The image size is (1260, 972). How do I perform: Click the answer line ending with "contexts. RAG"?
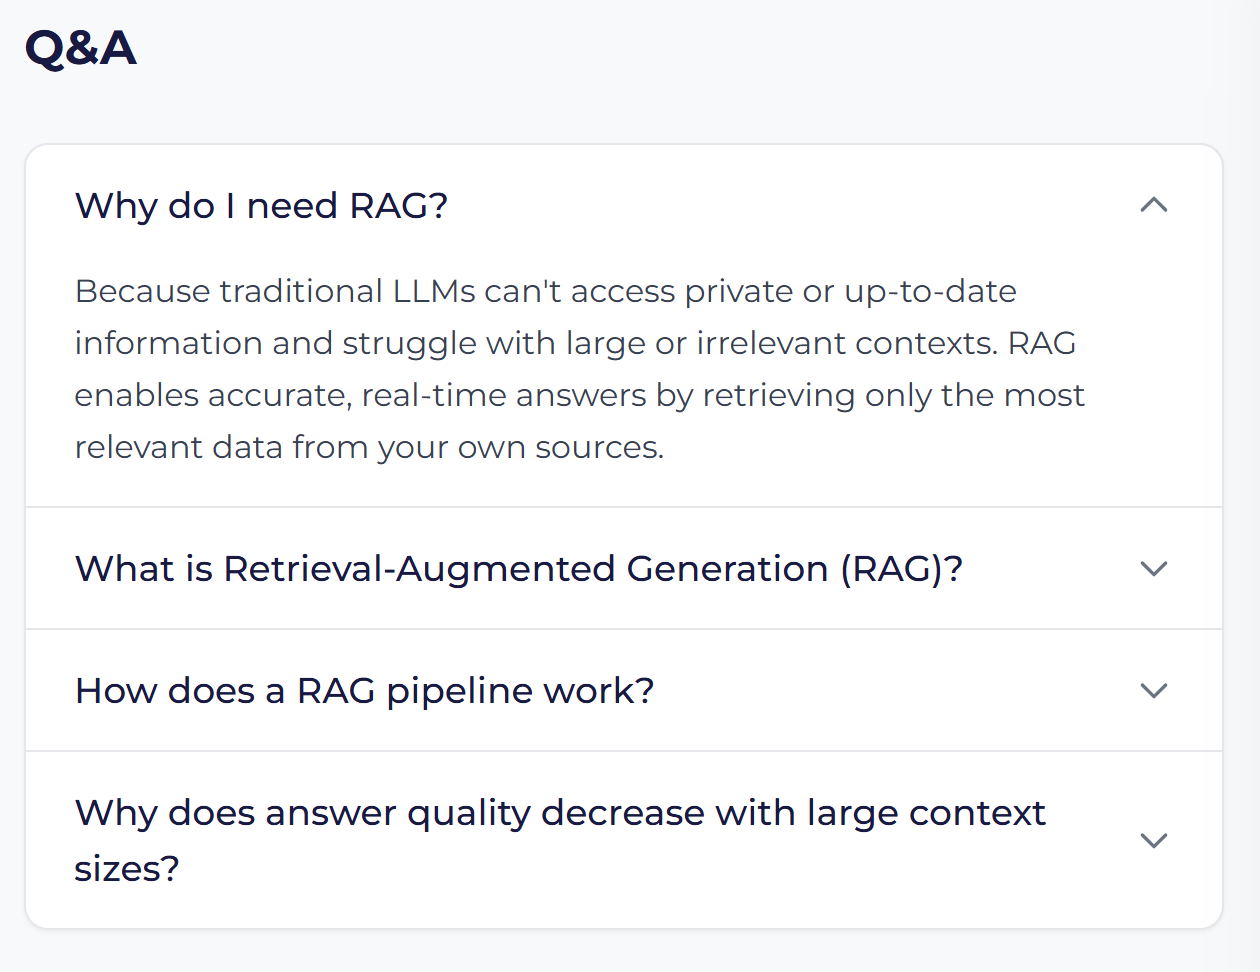575,343
